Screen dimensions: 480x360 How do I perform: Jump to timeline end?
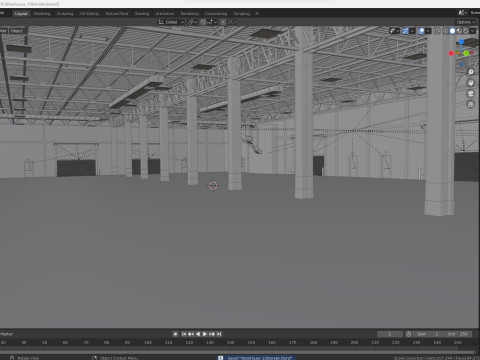[x=219, y=334]
